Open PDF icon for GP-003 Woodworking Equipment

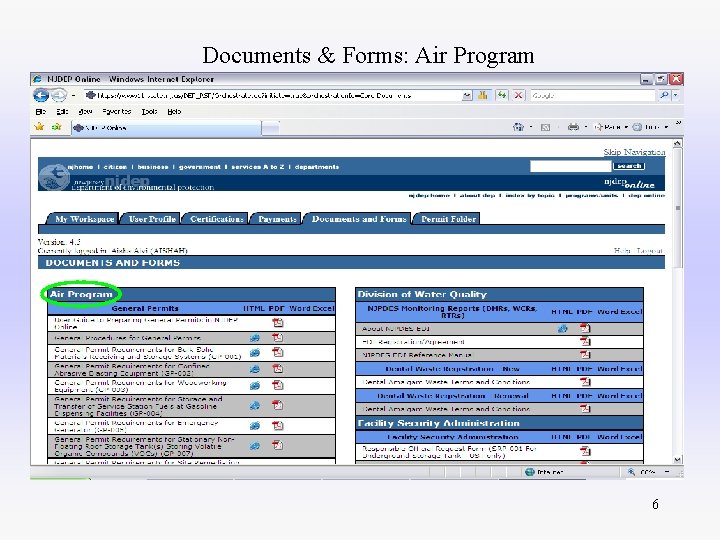[277, 385]
